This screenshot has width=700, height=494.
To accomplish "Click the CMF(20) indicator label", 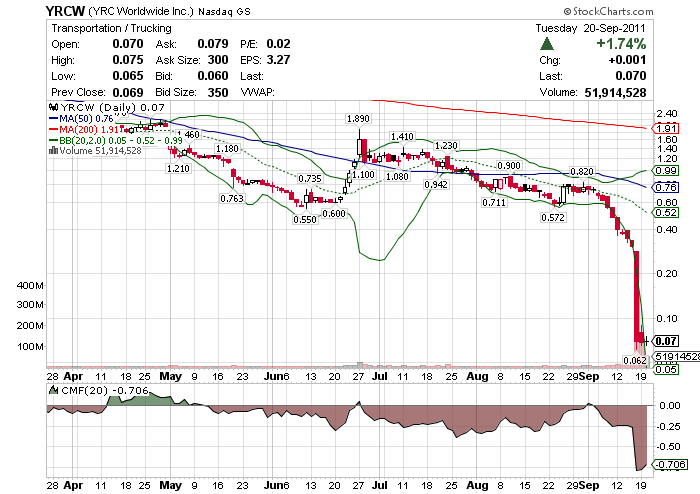I will pos(71,389).
